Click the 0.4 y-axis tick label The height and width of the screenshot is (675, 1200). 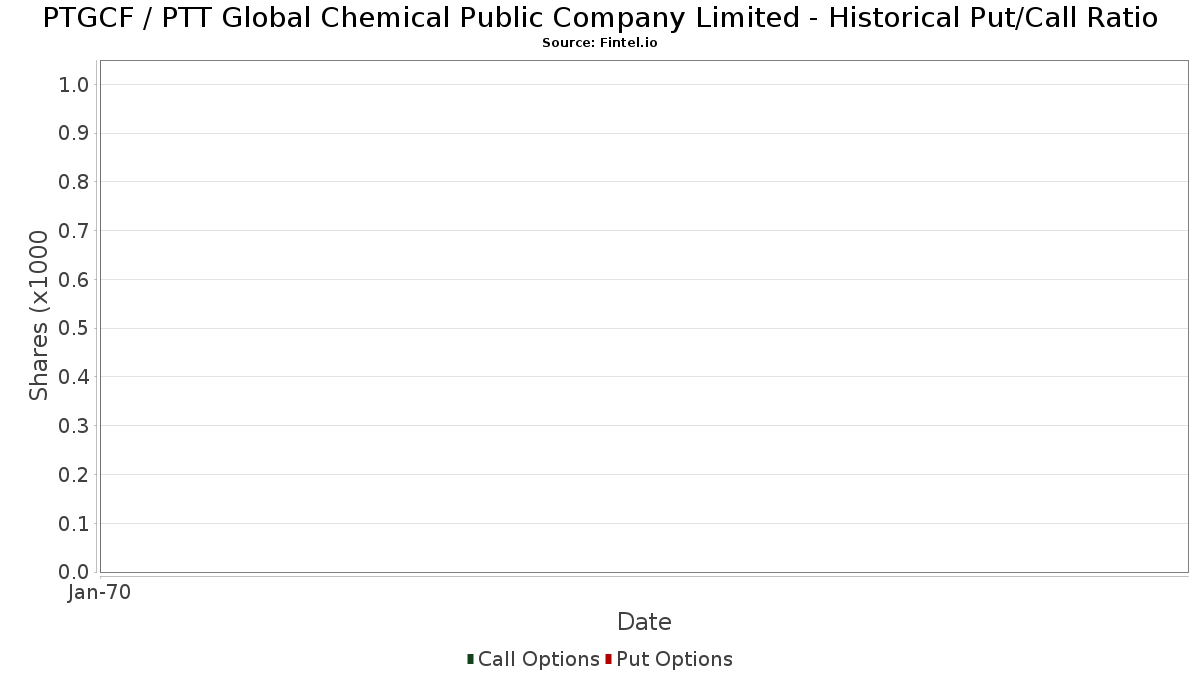pos(75,377)
